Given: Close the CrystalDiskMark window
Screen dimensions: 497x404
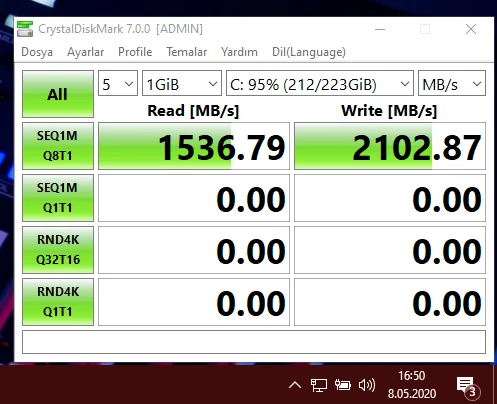Looking at the screenshot, I should 471,29.
